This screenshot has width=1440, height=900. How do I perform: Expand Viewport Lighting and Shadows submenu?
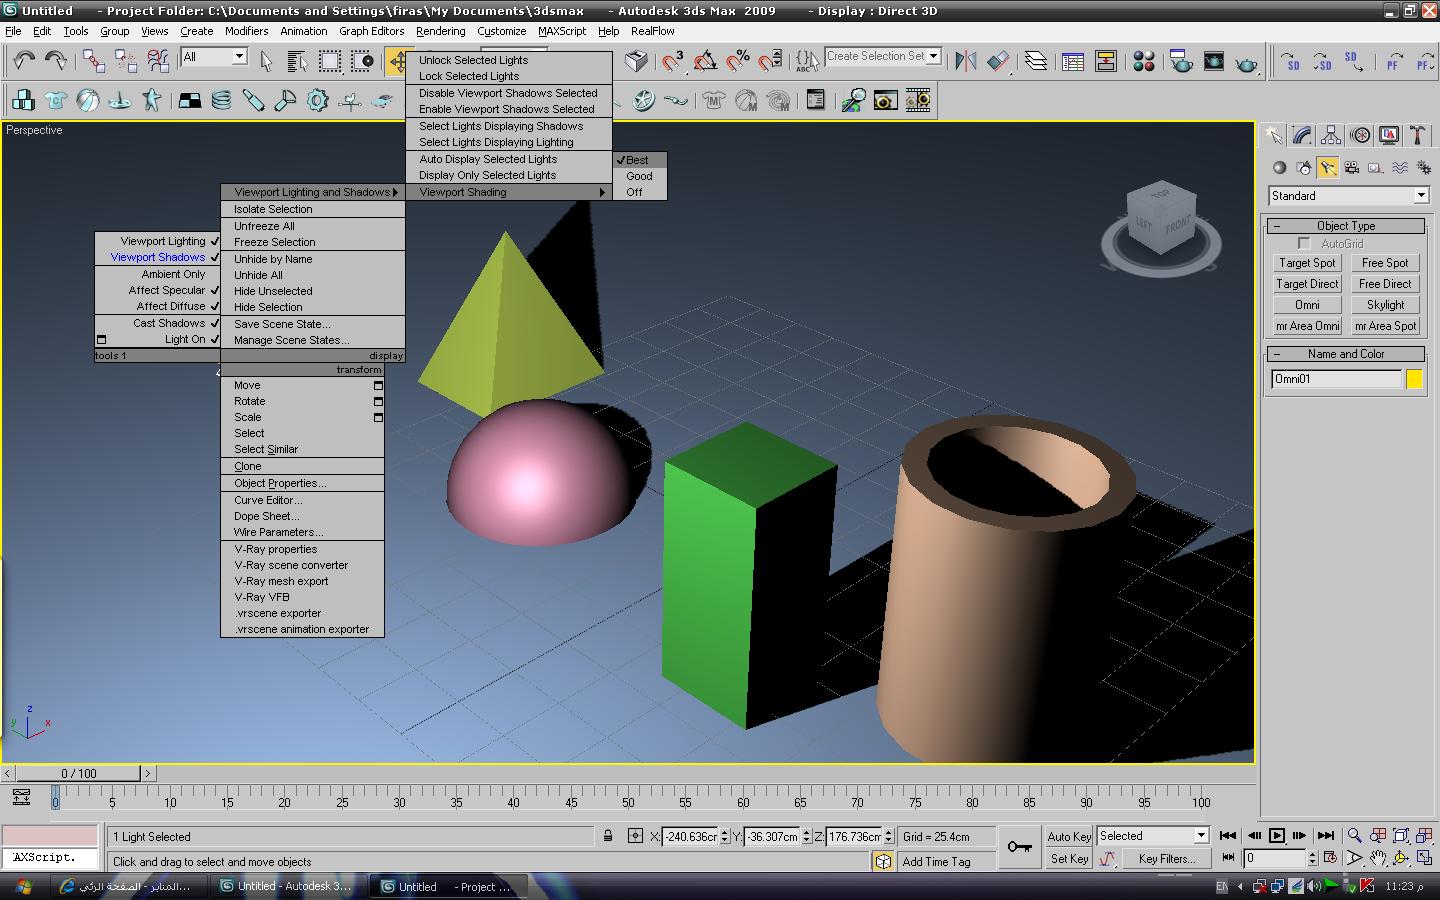point(313,192)
